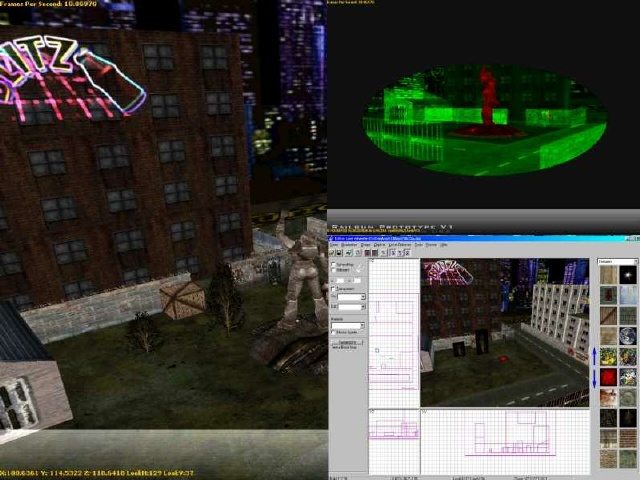
Task: Open the Objects menu in the editor
Action: 379,245
